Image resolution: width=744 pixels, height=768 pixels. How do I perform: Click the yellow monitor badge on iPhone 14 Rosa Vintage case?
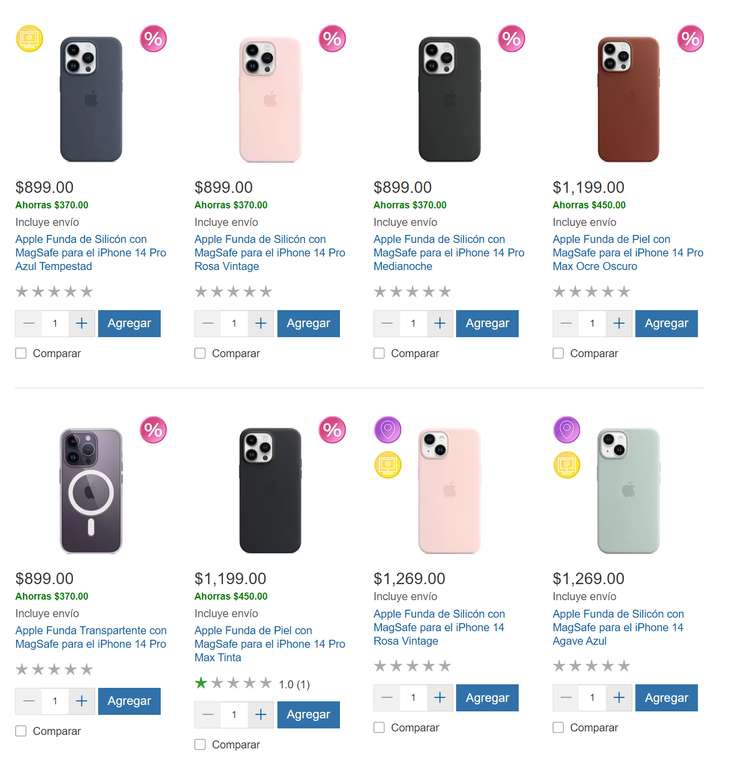click(388, 464)
